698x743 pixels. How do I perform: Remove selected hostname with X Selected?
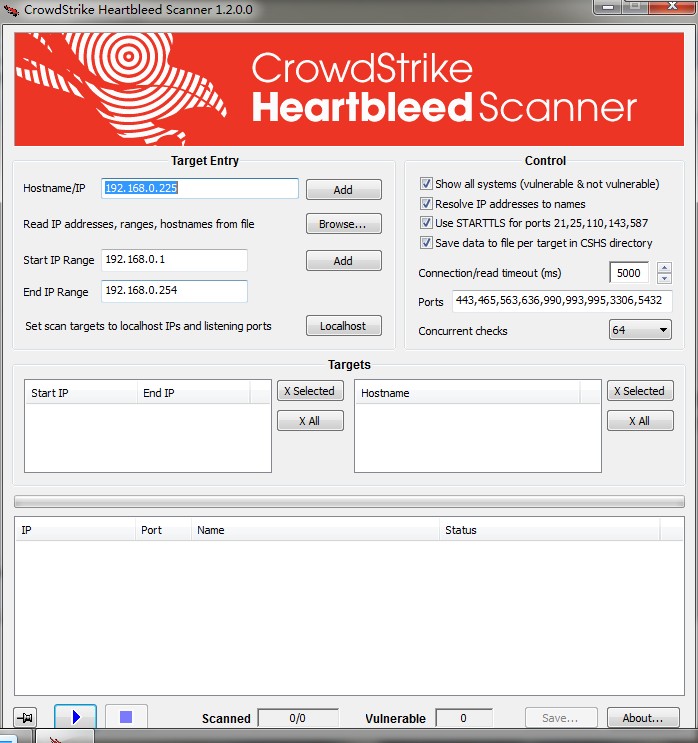[x=640, y=391]
